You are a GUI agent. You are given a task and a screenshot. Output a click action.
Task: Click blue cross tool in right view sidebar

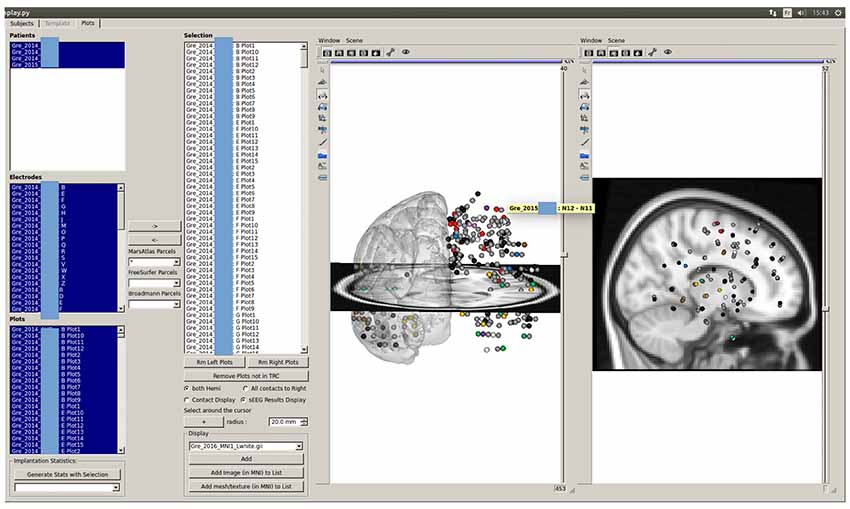[x=584, y=130]
